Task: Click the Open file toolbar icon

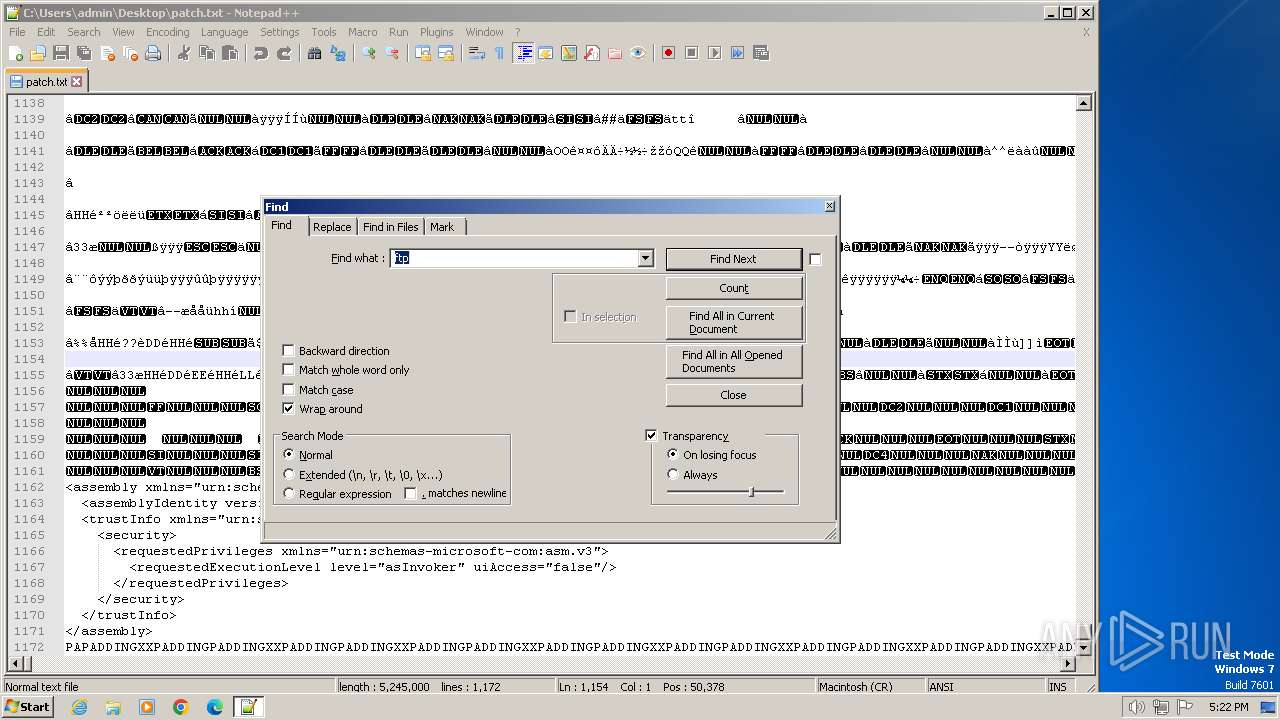Action: (38, 53)
